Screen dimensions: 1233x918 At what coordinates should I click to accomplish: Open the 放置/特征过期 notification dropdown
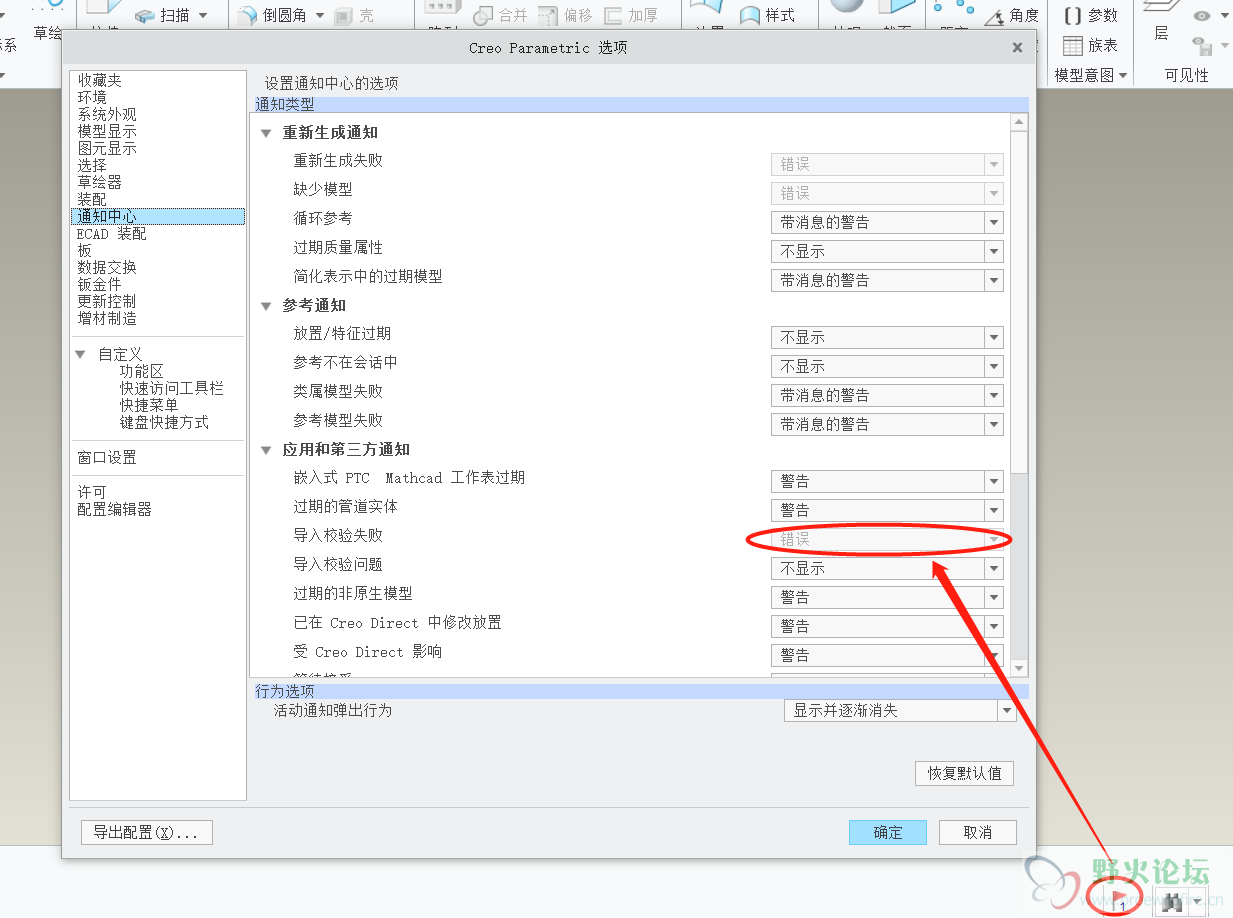point(887,337)
